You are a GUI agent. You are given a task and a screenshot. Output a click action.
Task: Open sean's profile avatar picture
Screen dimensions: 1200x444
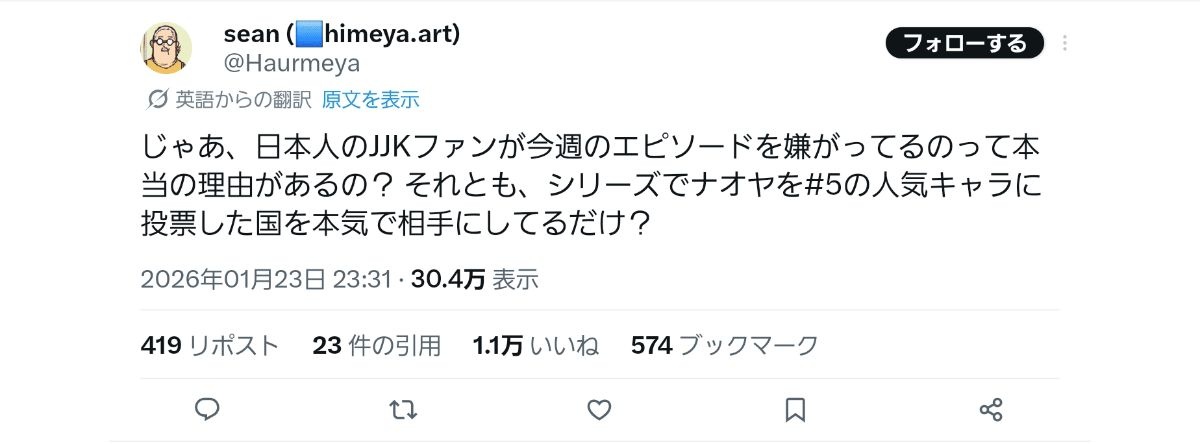pyautogui.click(x=167, y=47)
